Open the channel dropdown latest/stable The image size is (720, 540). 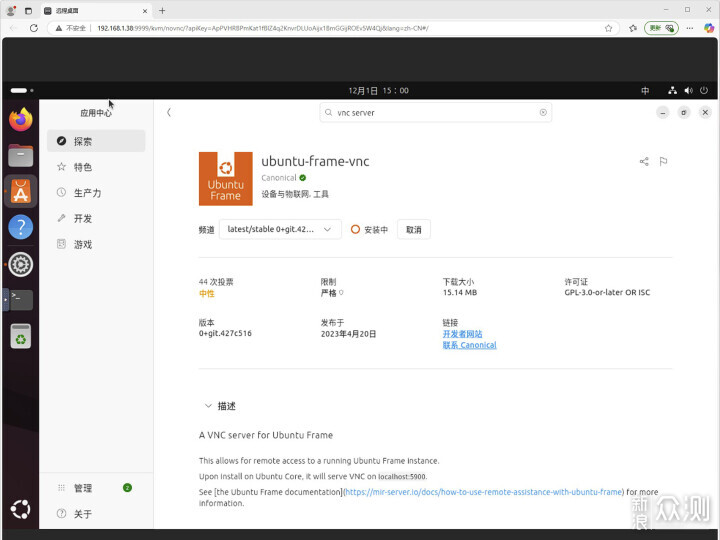tap(280, 229)
